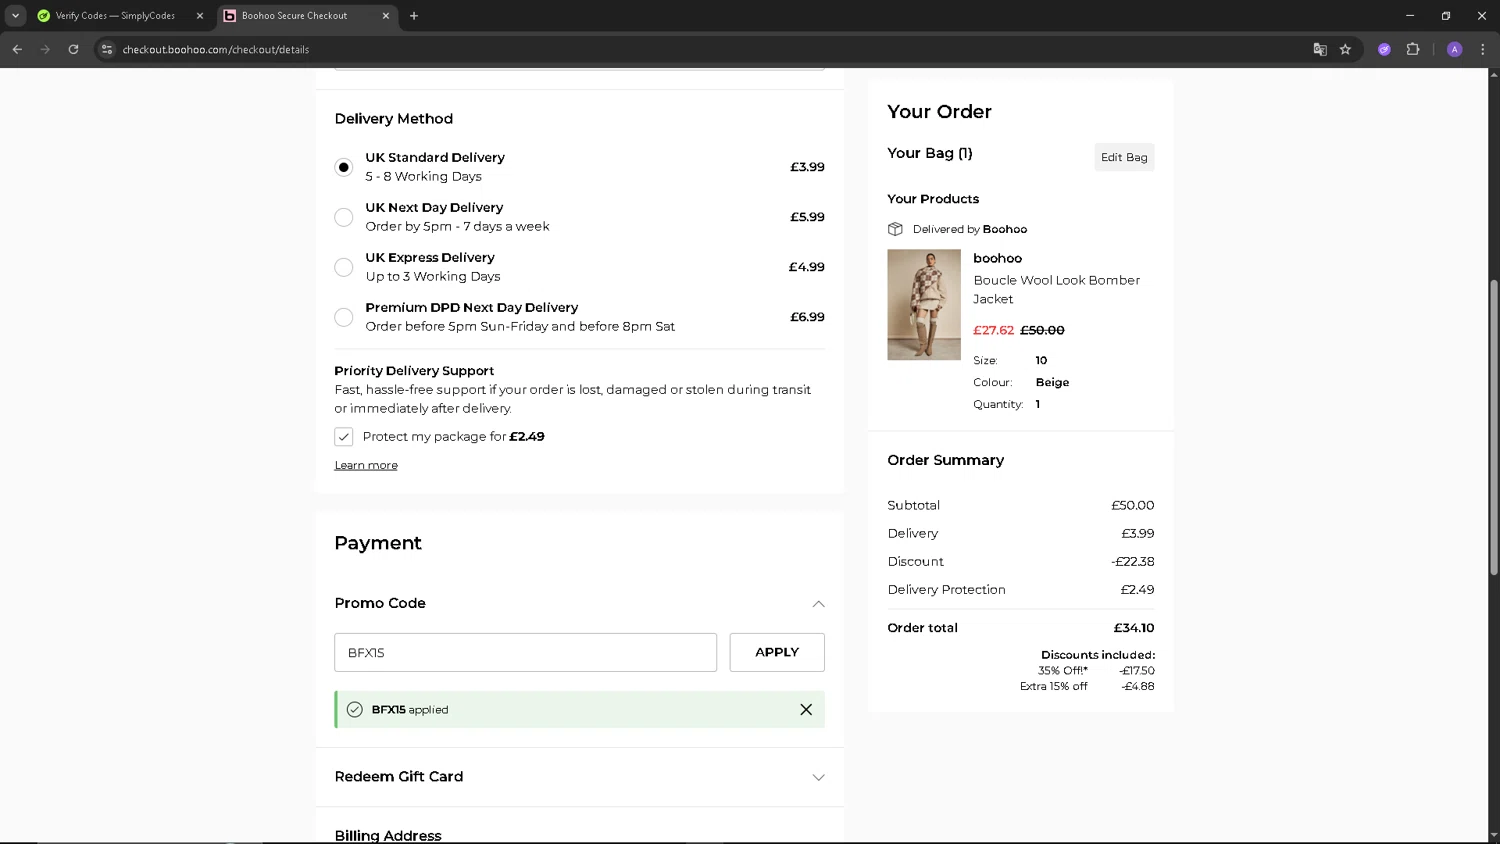Uncheck Protect my package for £2.49
This screenshot has width=1500, height=844.
[344, 437]
